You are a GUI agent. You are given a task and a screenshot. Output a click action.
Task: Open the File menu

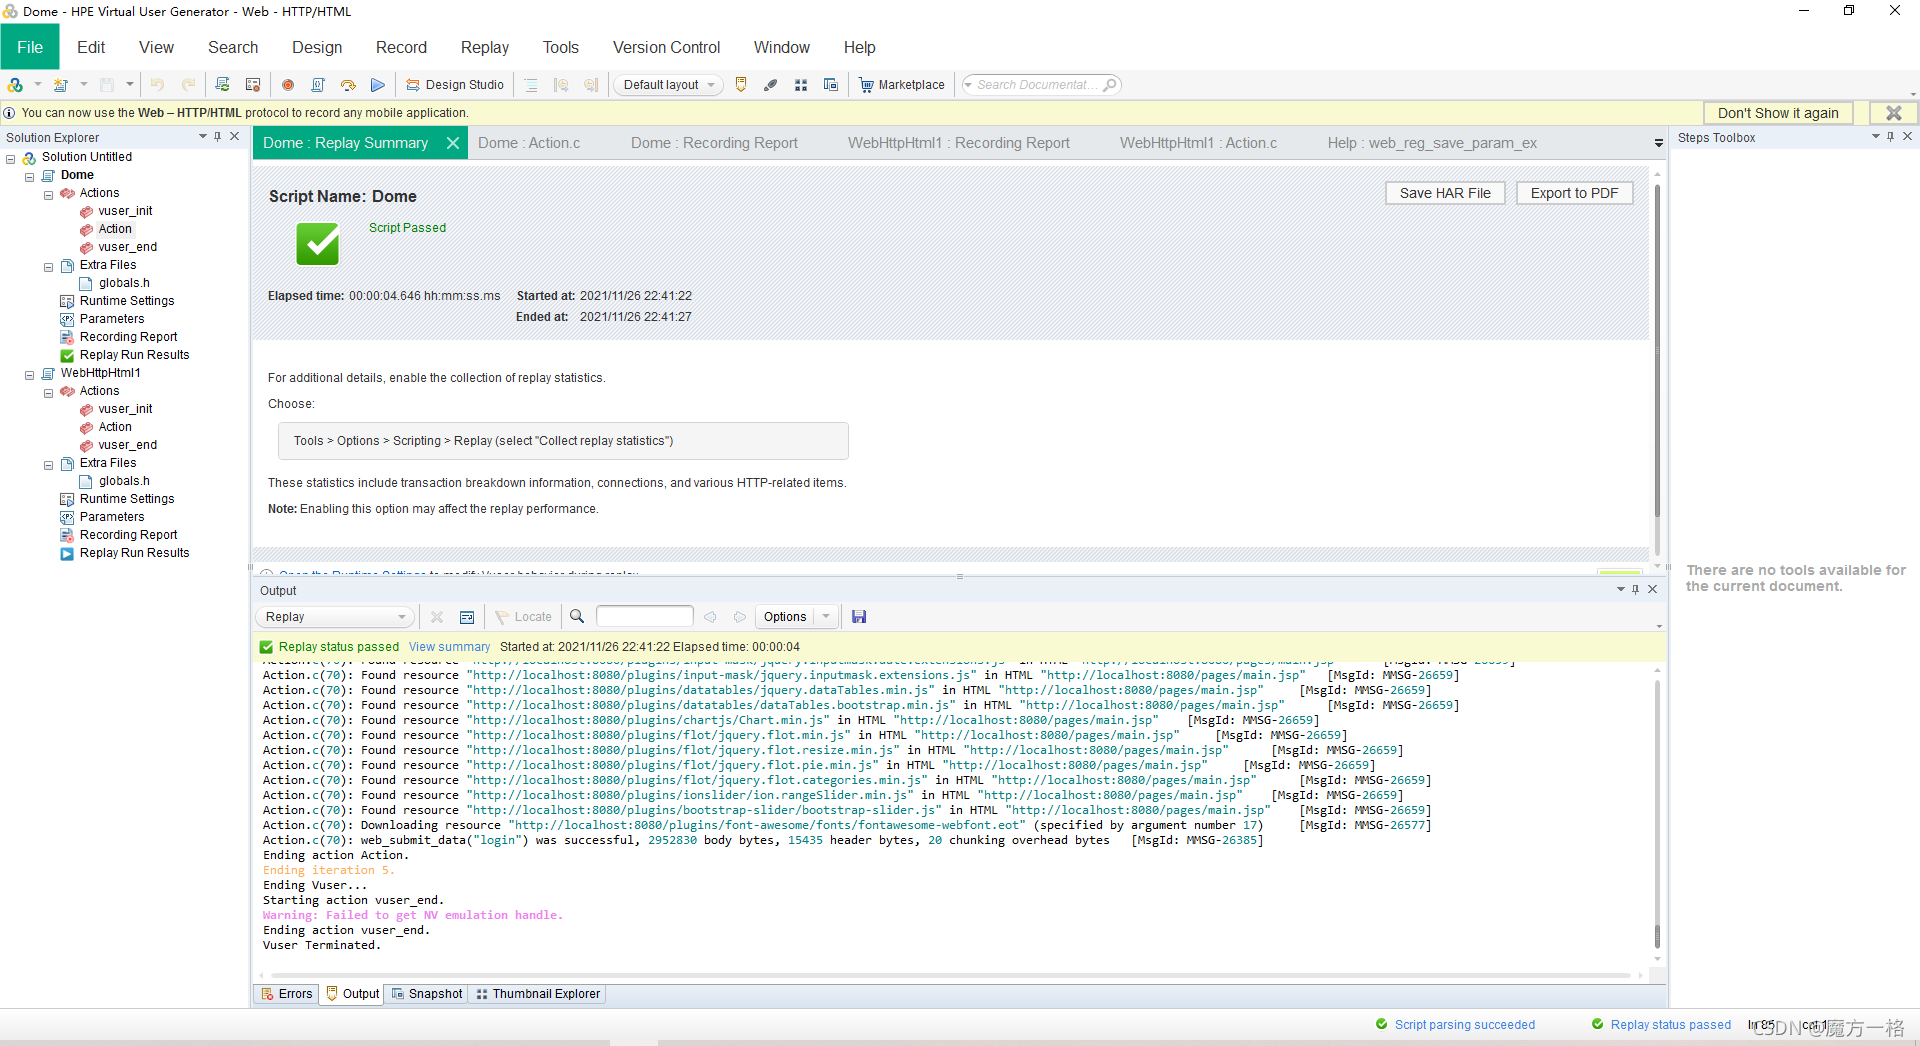[30, 47]
